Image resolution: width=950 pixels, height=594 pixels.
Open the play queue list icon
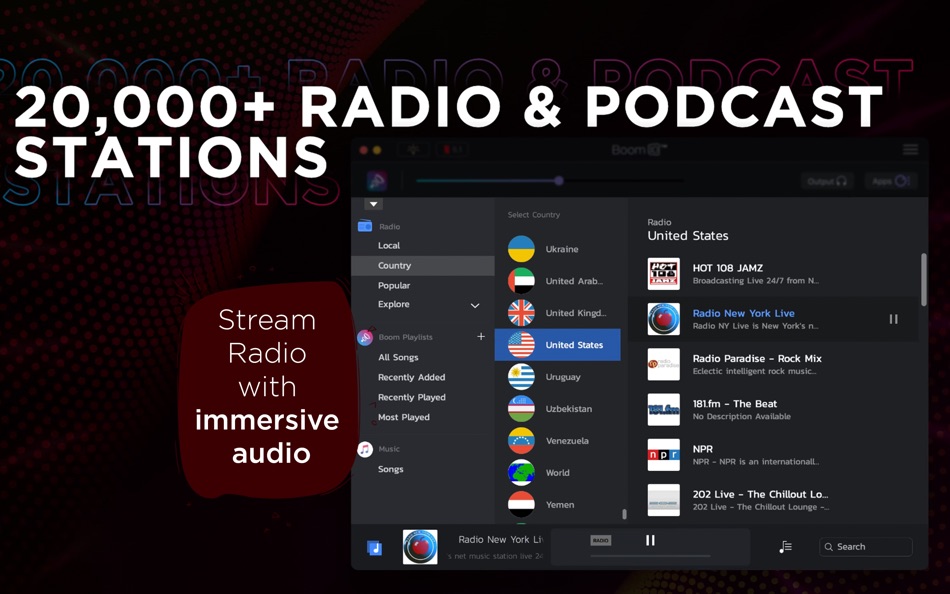(785, 547)
